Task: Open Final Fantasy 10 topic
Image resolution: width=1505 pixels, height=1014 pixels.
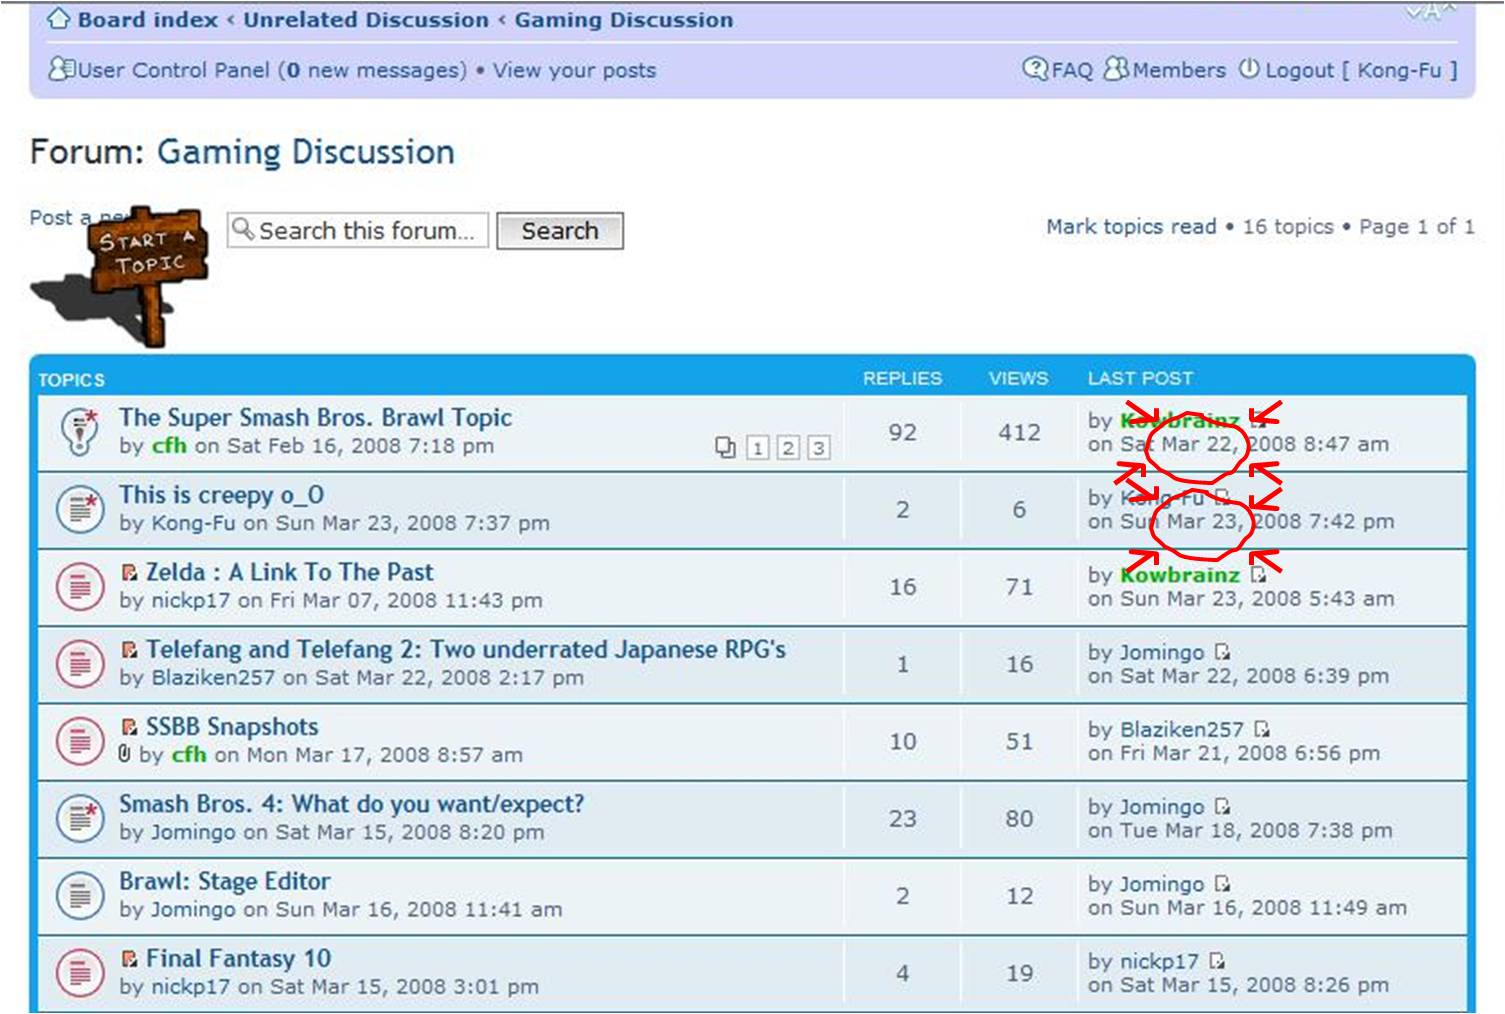Action: point(238,959)
